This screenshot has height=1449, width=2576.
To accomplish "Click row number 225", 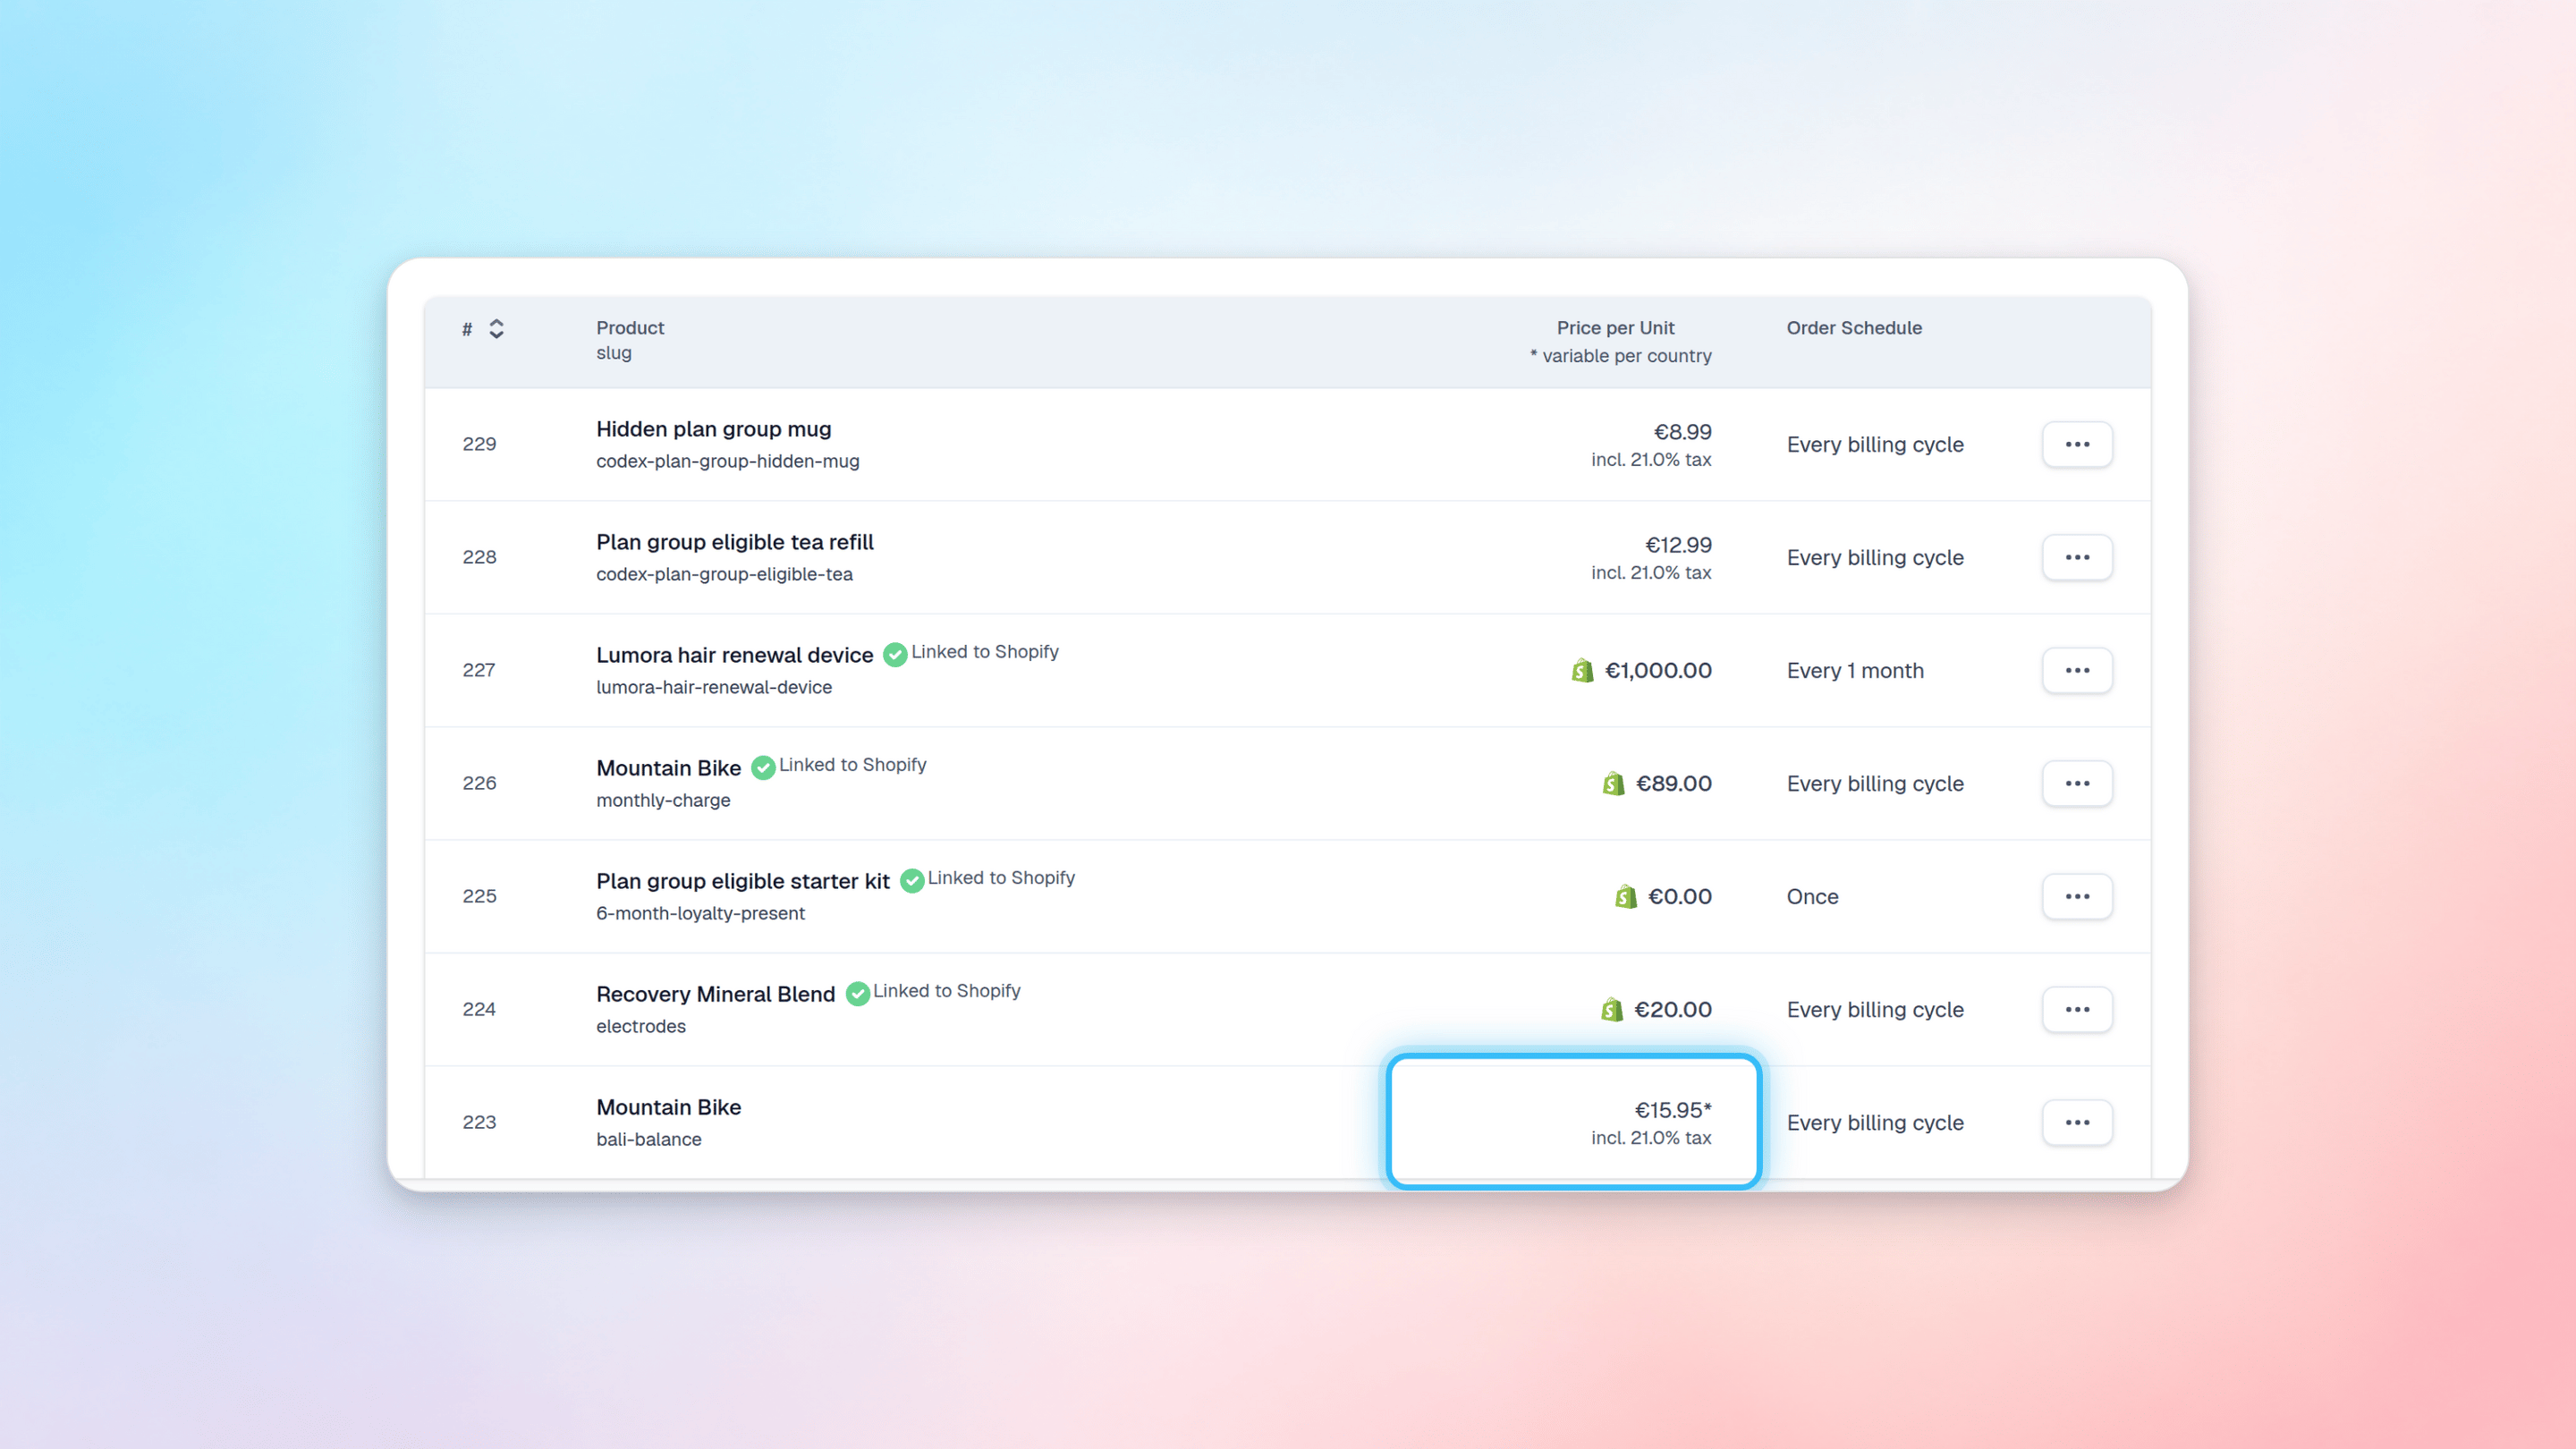I will [479, 896].
